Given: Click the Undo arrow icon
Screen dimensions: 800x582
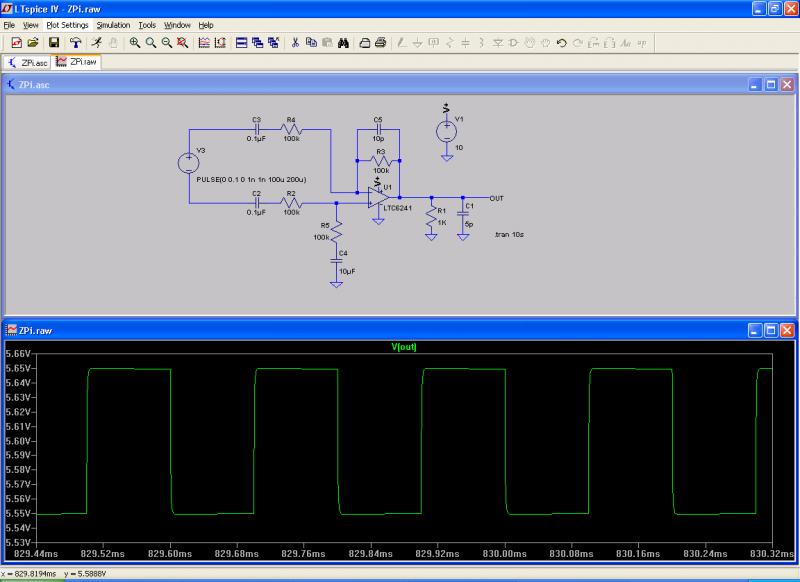Looking at the screenshot, I should 561,43.
